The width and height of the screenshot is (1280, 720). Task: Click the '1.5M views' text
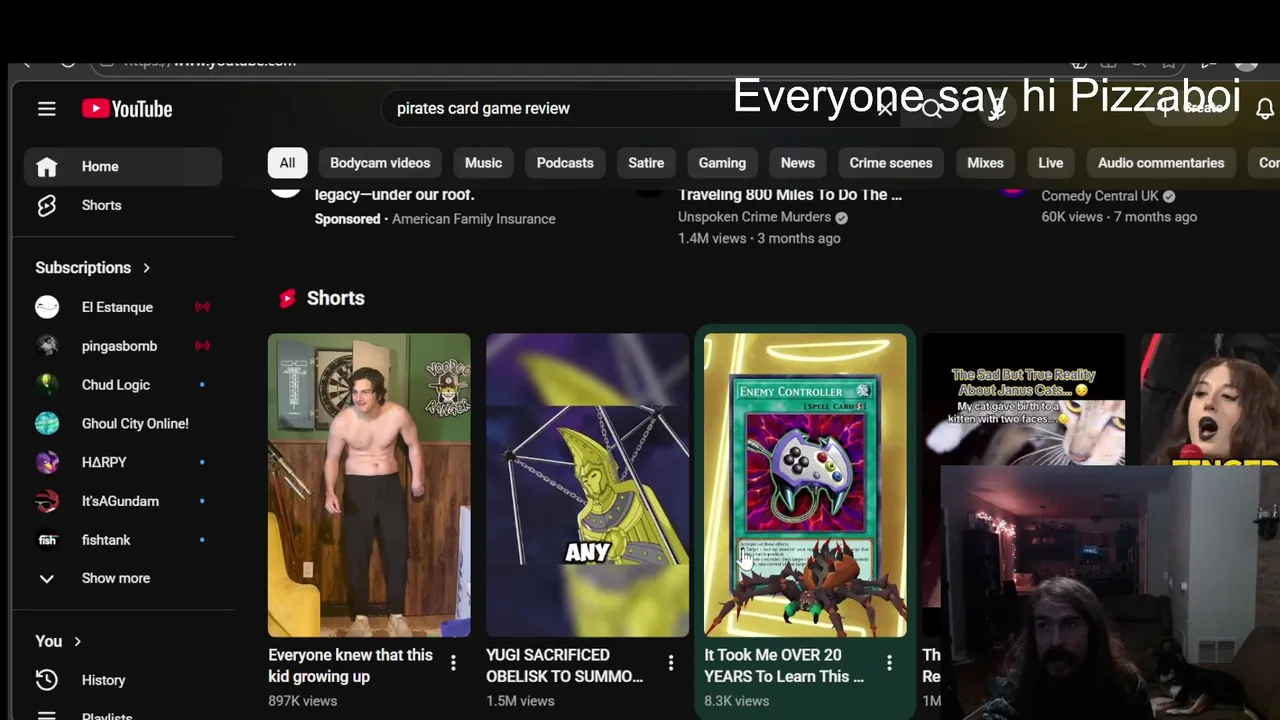pos(520,701)
